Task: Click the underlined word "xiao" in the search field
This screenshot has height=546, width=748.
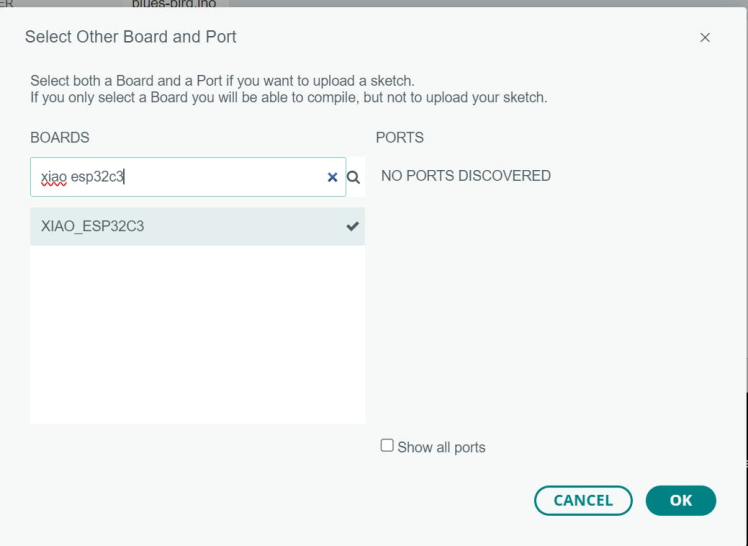Action: [x=53, y=177]
